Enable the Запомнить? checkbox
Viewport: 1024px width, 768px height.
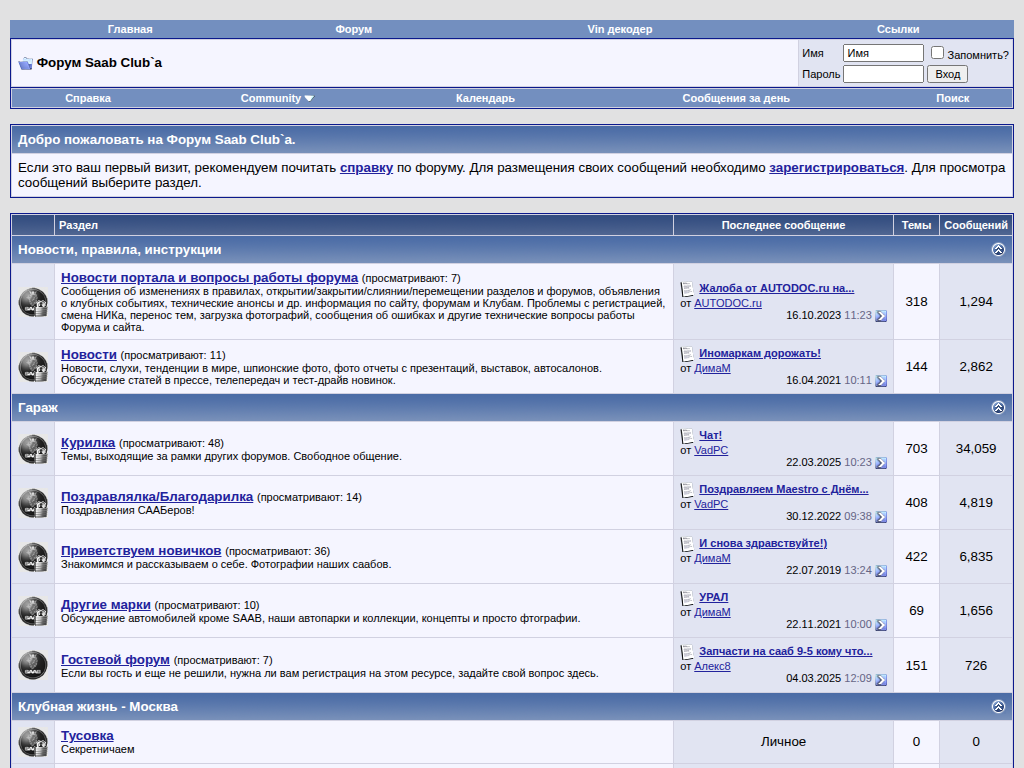coord(938,53)
